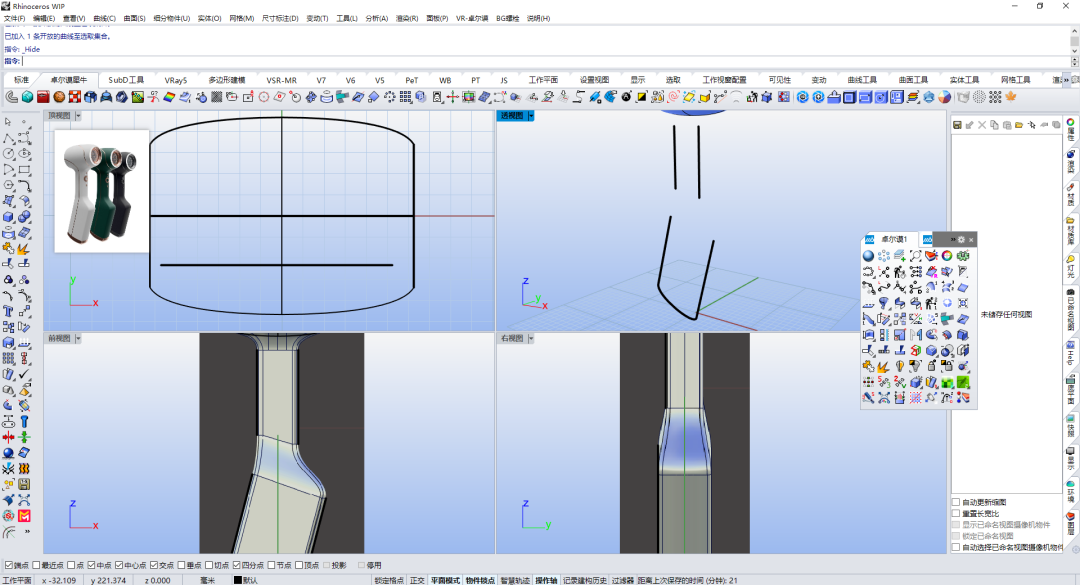Select the red-white checkered tool icon
This screenshot has height=585, width=1080.
[74, 97]
